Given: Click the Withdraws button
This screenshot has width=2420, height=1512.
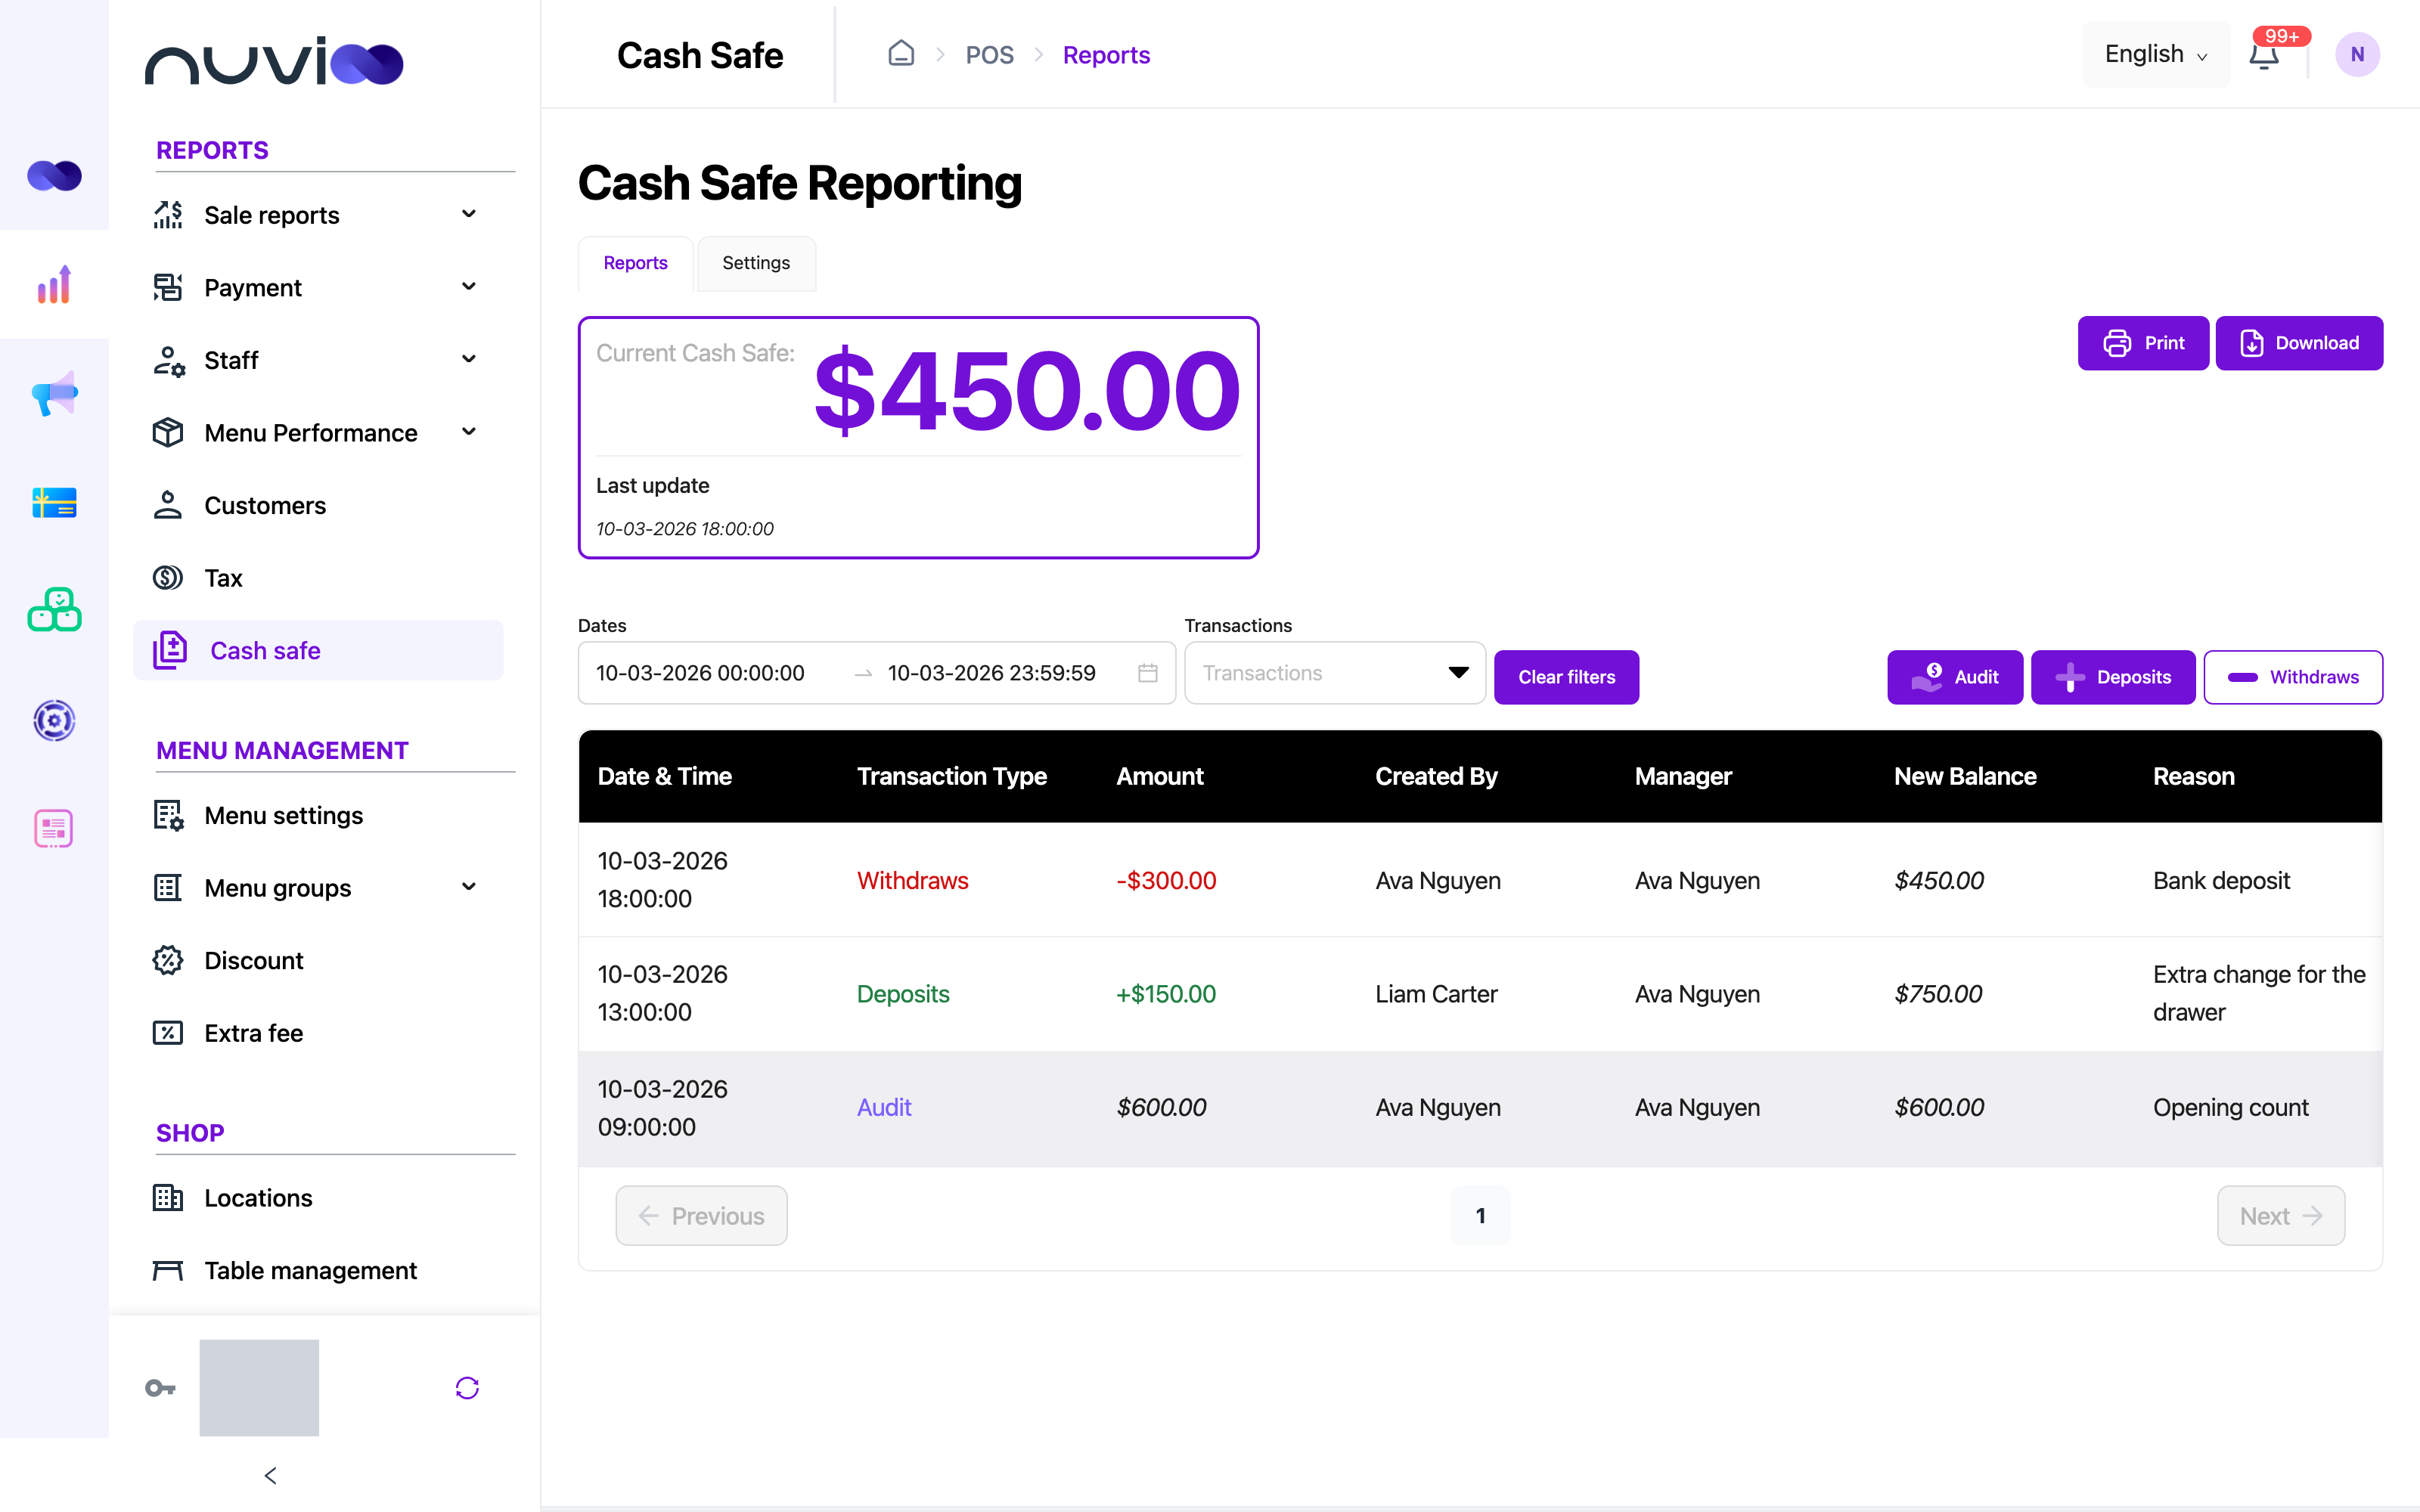Looking at the screenshot, I should click(x=2293, y=677).
